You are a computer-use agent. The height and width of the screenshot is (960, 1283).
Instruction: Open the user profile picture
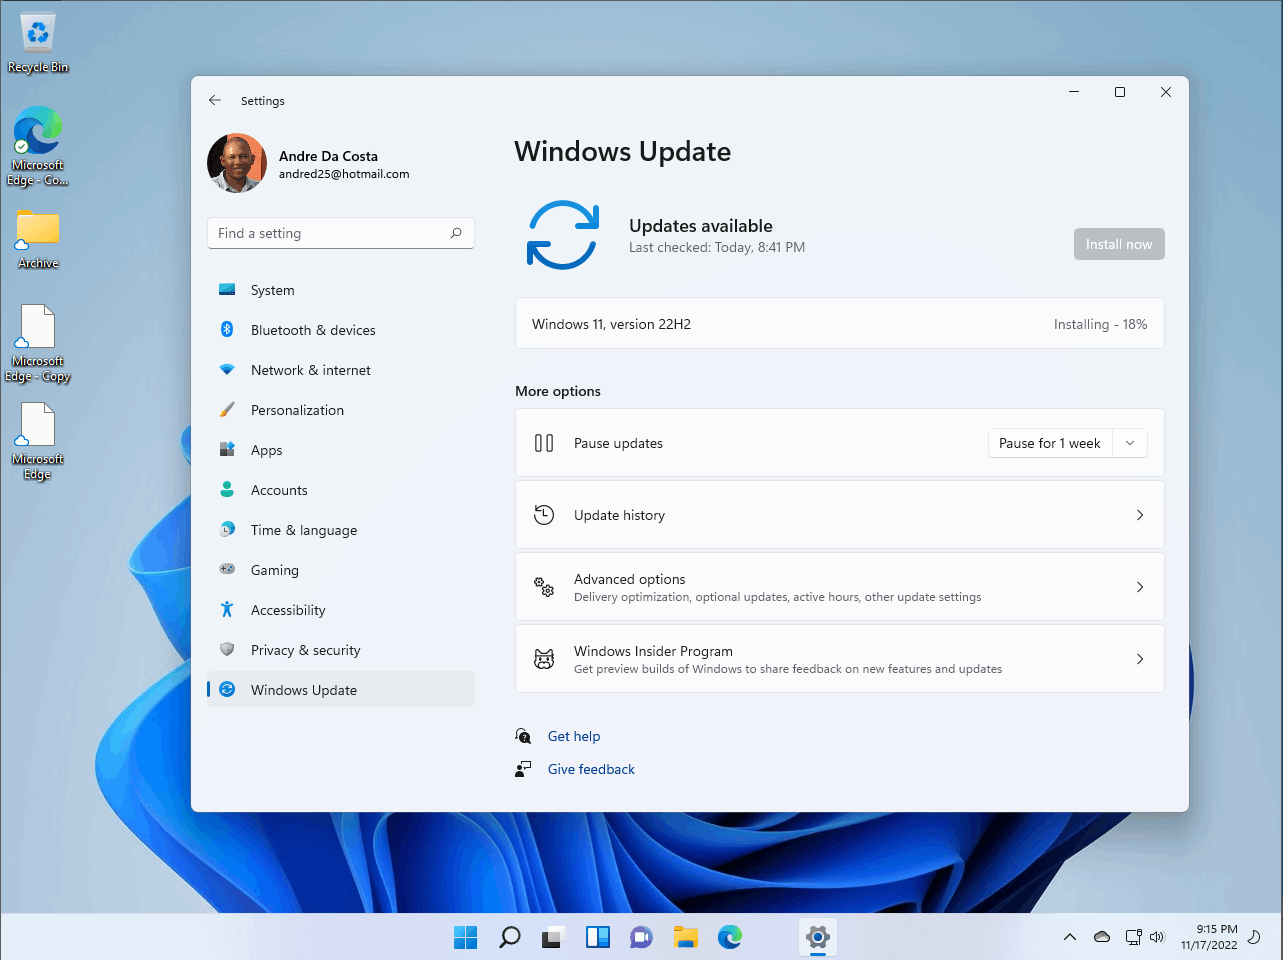237,163
